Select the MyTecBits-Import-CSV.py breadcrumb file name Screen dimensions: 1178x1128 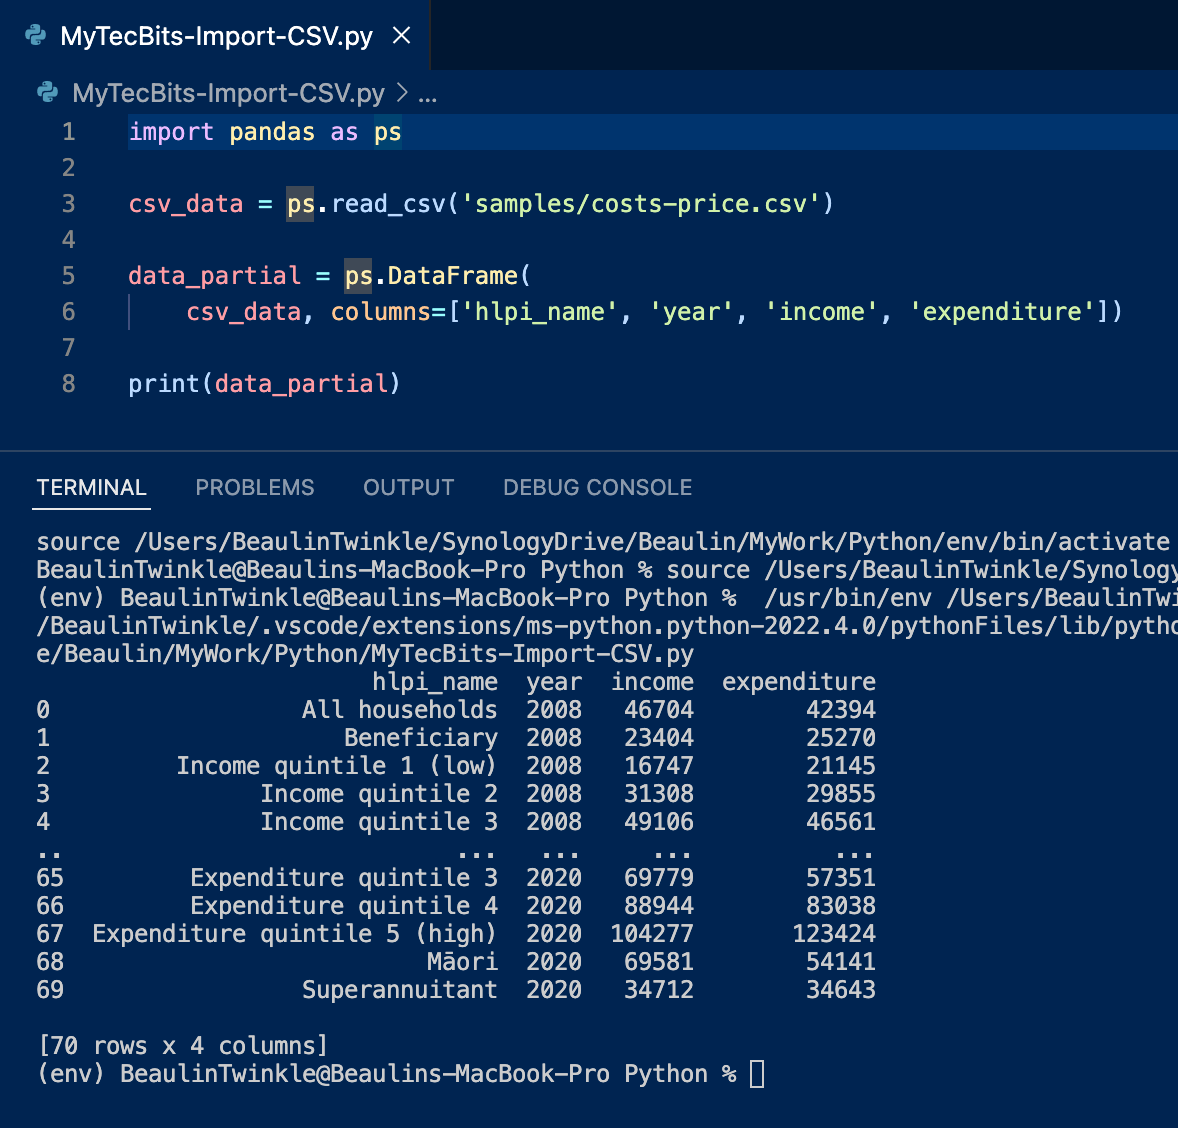pos(228,93)
